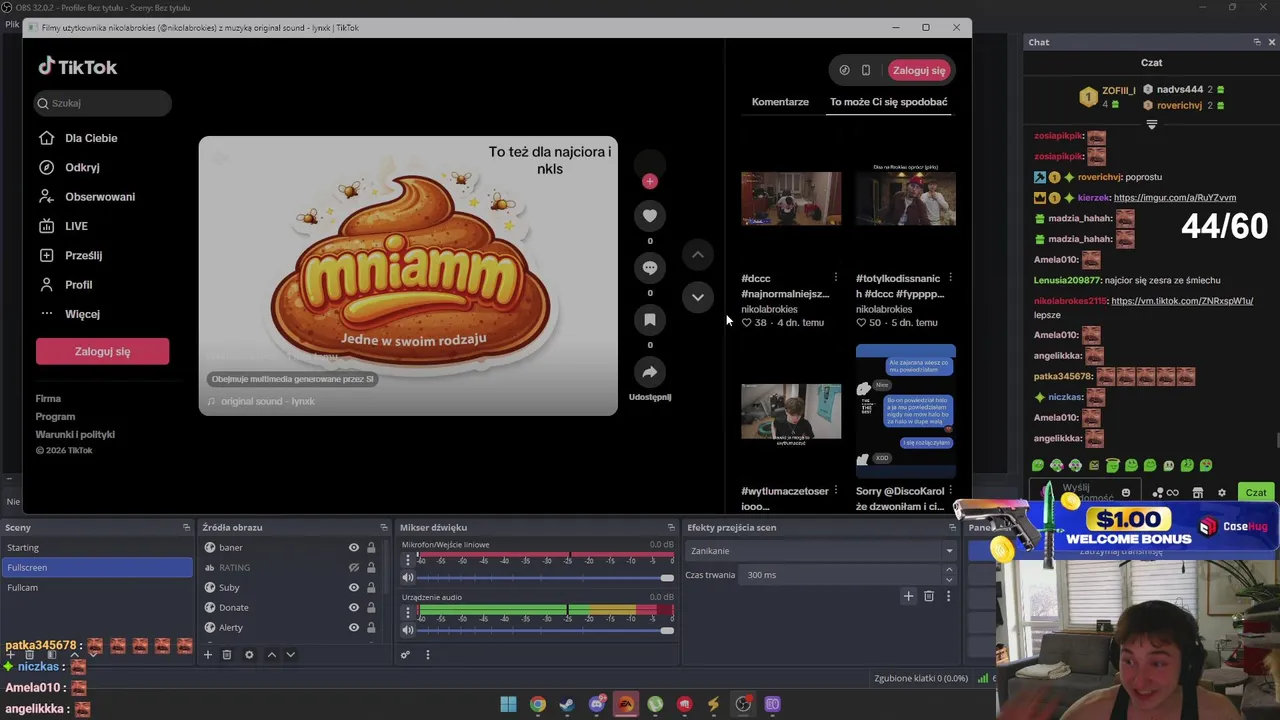This screenshot has height=720, width=1280.
Task: Follow creator via red plus badge
Action: (650, 181)
